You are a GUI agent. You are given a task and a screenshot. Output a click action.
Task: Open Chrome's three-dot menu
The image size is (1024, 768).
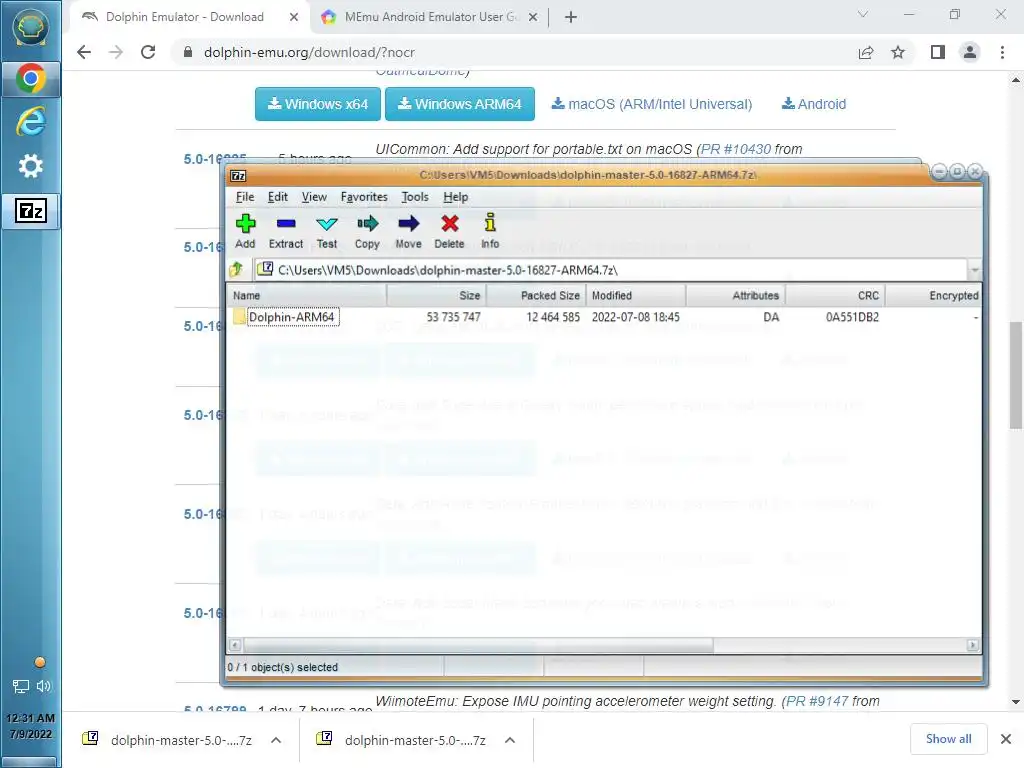[1002, 52]
